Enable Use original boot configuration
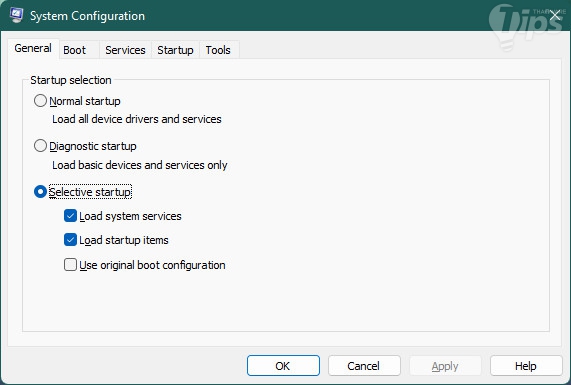 70,264
